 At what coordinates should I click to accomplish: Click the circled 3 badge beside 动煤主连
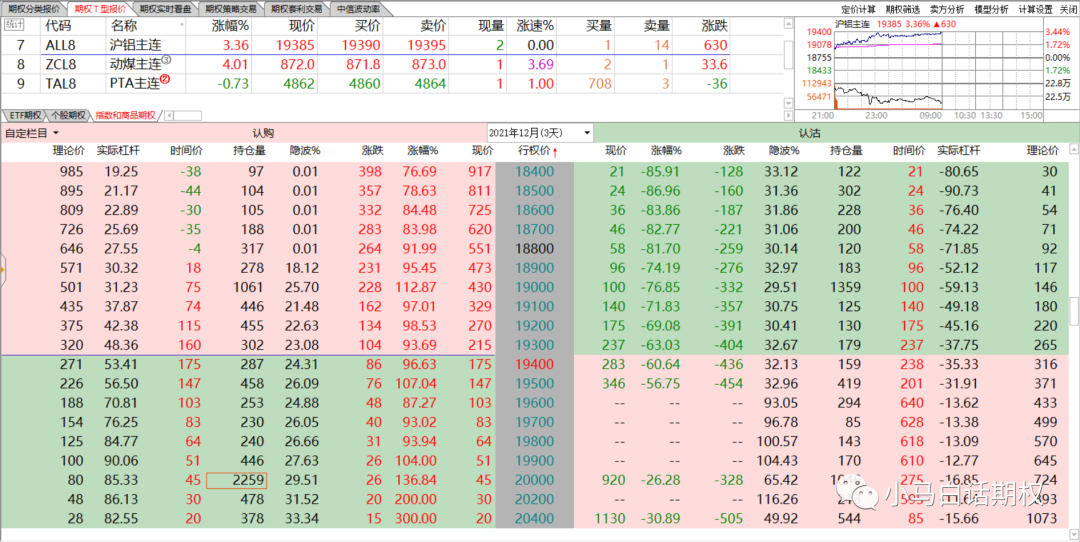(166, 61)
